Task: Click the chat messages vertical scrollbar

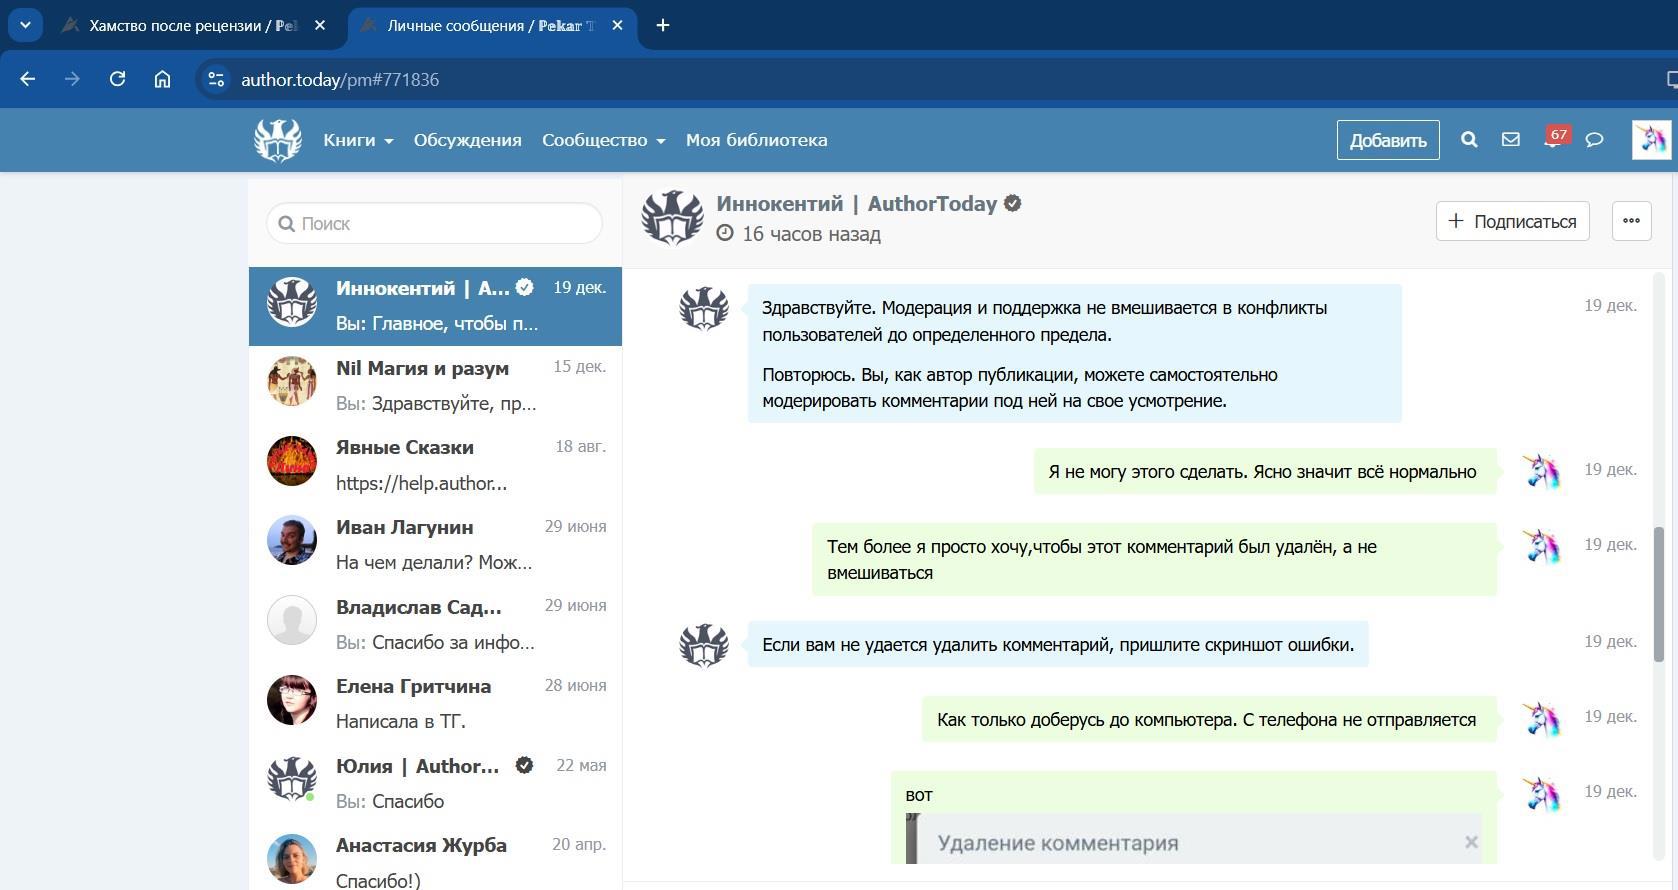Action: click(x=1658, y=594)
